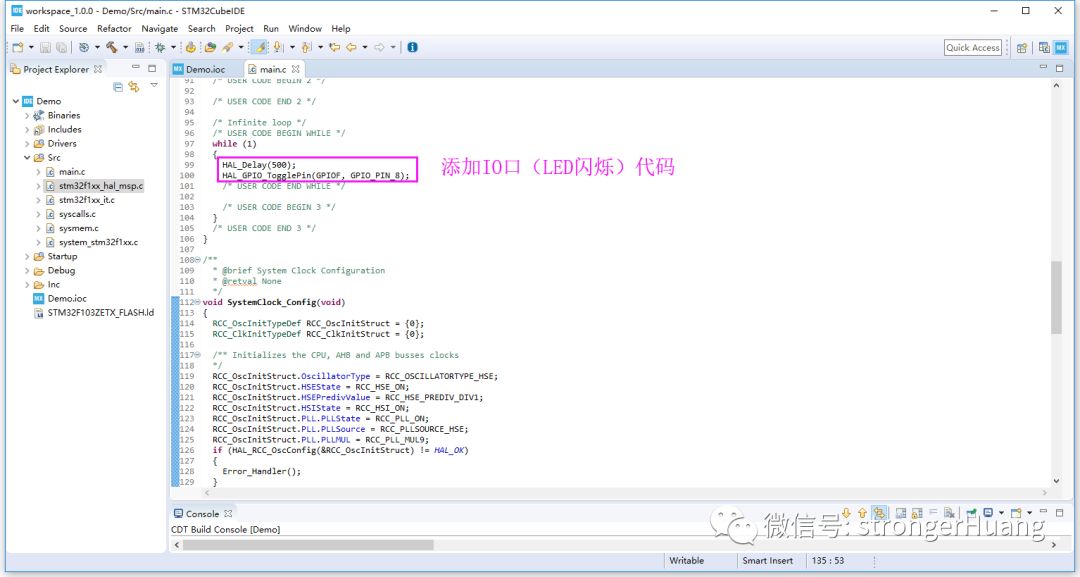Collapse all in Project Explorer
Viewport: 1080px width, 577px height.
click(x=118, y=87)
